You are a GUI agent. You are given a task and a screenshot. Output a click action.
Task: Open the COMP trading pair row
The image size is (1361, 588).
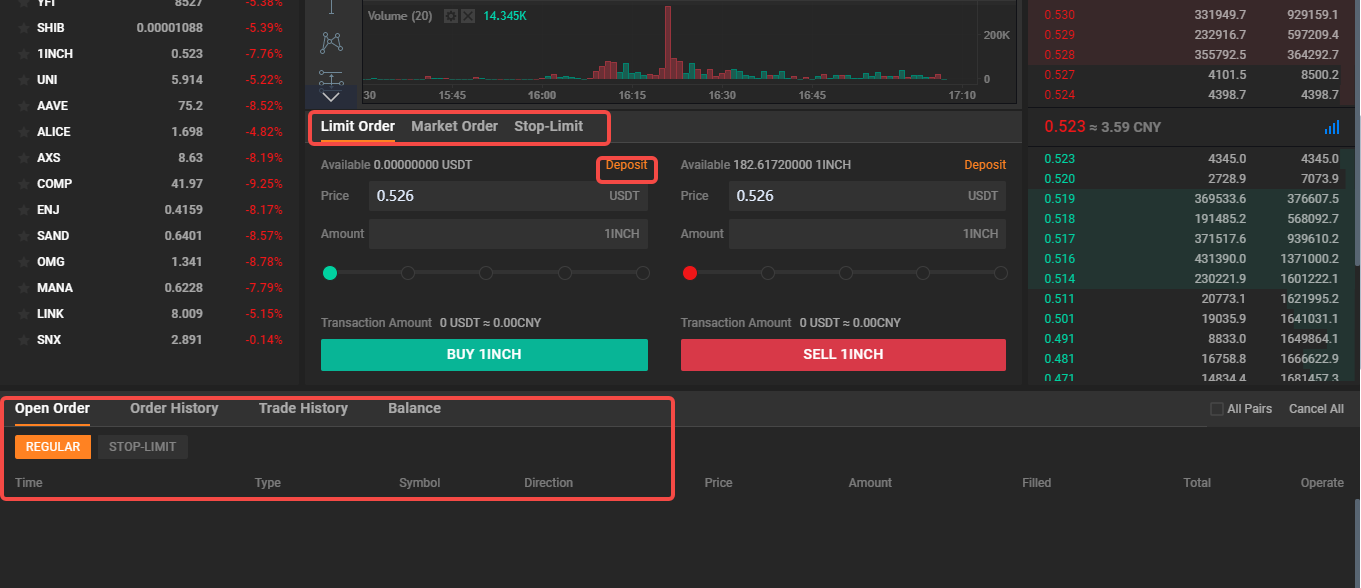point(150,184)
